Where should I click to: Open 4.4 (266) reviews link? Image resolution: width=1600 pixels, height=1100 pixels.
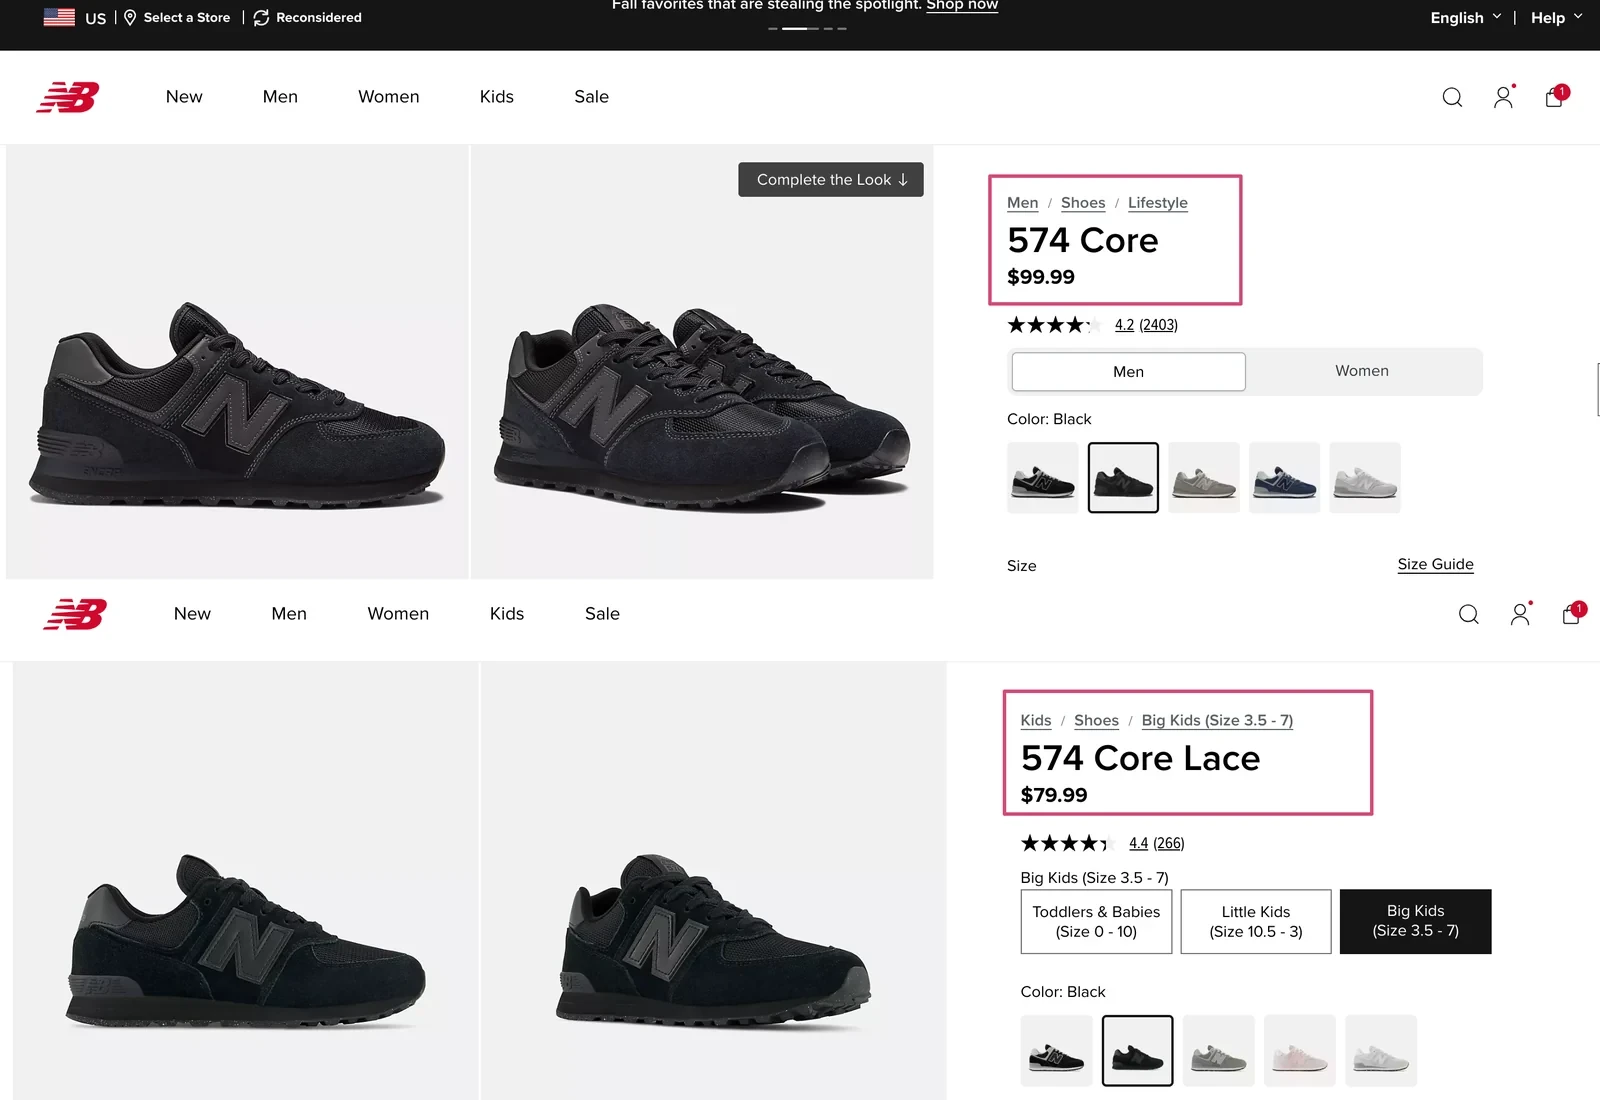coord(1157,843)
